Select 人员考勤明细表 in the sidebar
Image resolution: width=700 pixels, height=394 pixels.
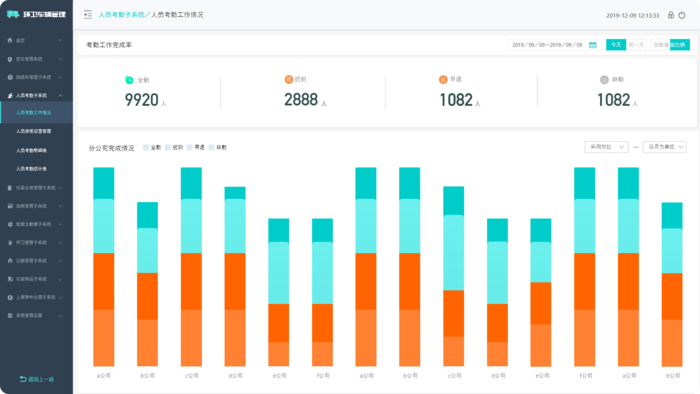[31, 150]
